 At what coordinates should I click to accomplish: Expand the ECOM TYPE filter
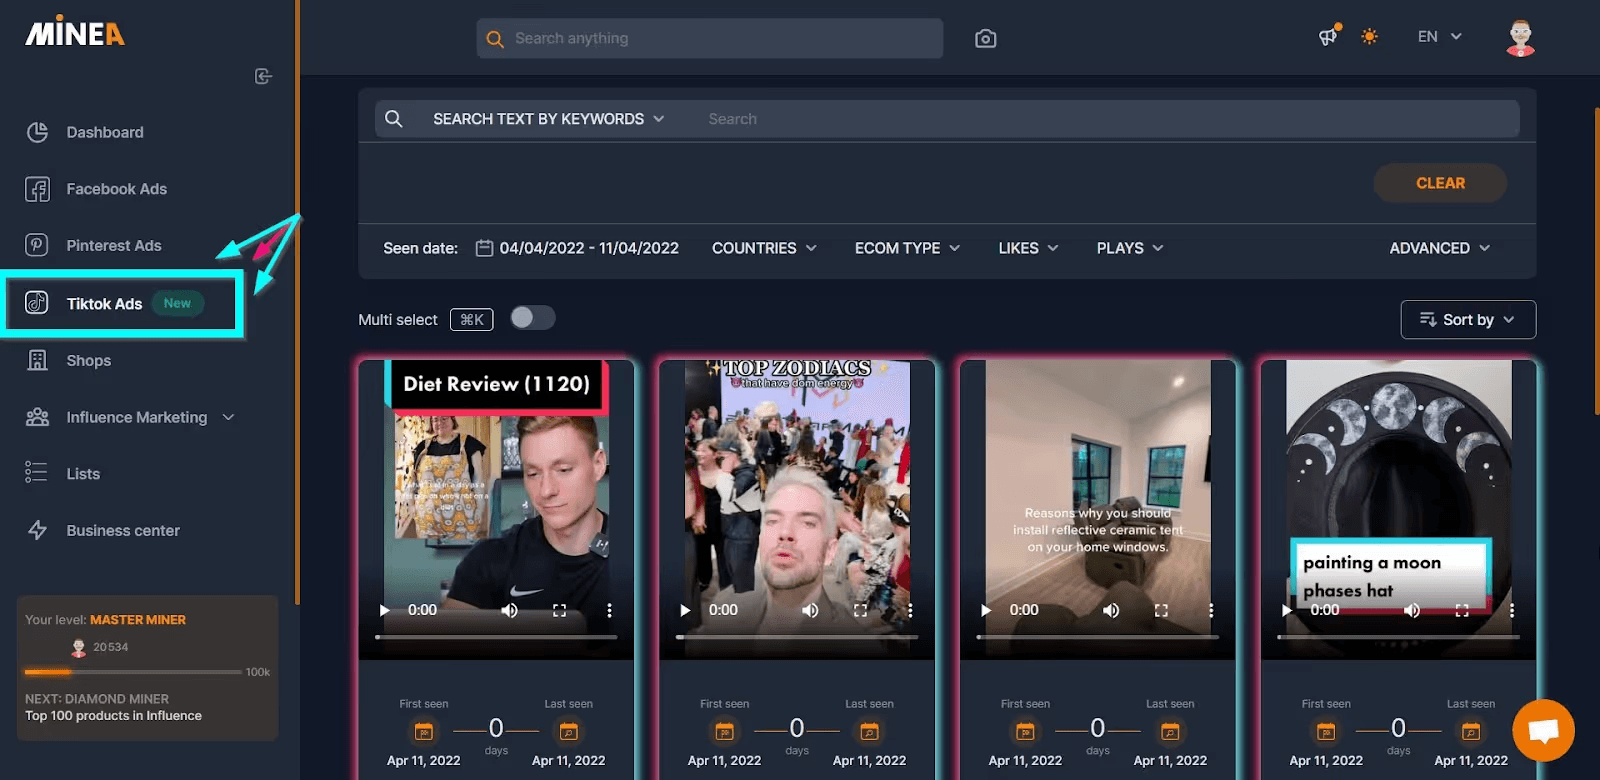[907, 248]
